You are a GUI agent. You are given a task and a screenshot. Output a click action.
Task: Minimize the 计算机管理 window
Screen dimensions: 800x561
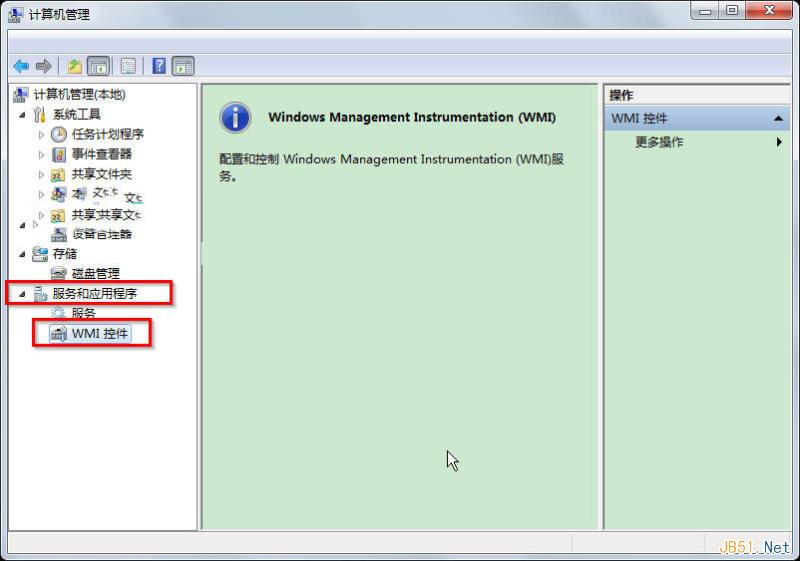pyautogui.click(x=706, y=10)
